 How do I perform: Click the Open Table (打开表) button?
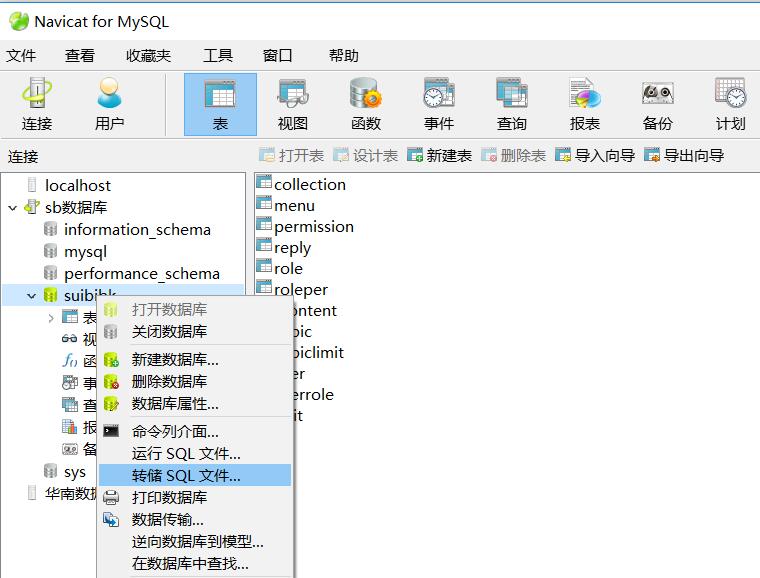click(x=291, y=156)
